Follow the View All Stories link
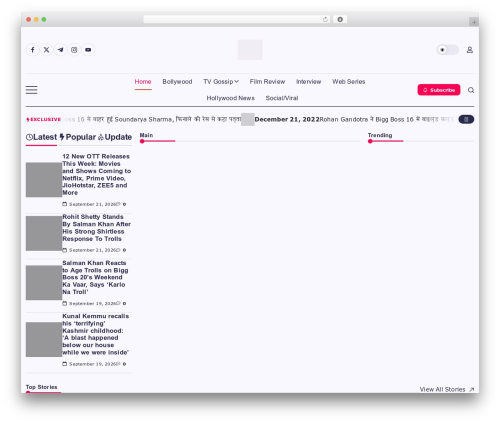Image resolution: width=500 pixels, height=423 pixels. click(x=447, y=389)
